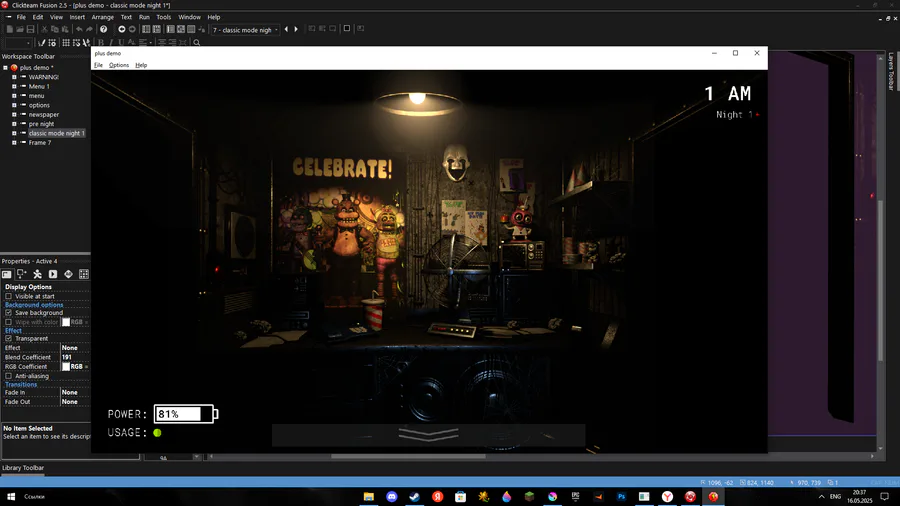Open the Movement running-man tab in Properties

pos(37,274)
